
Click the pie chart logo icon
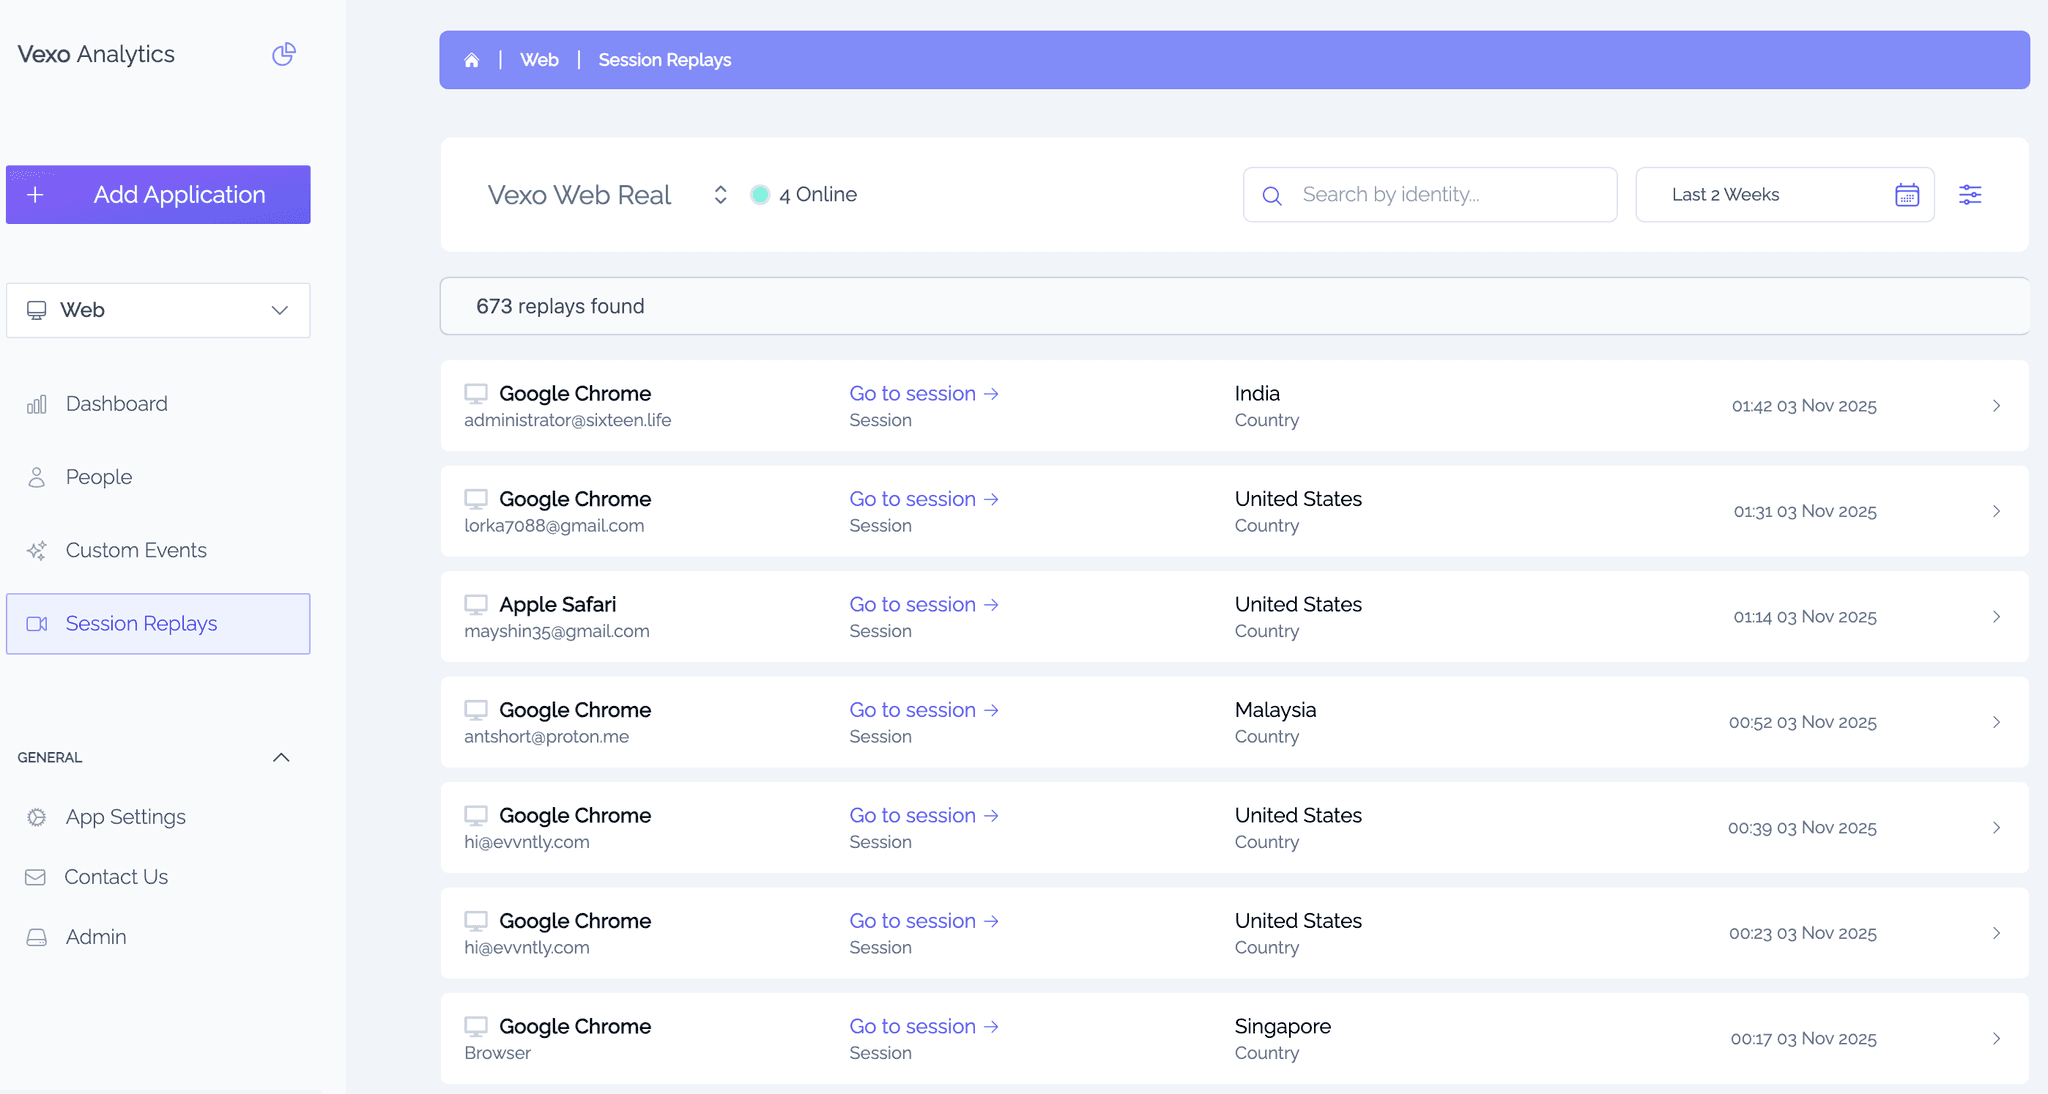coord(284,54)
